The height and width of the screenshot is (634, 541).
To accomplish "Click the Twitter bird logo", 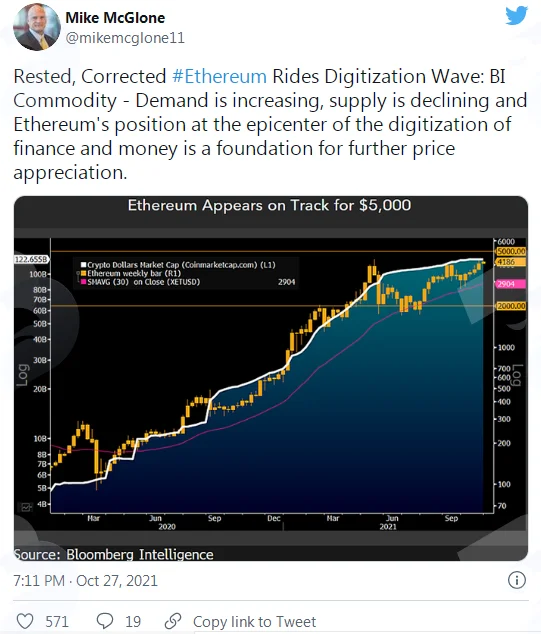I will pyautogui.click(x=516, y=16).
